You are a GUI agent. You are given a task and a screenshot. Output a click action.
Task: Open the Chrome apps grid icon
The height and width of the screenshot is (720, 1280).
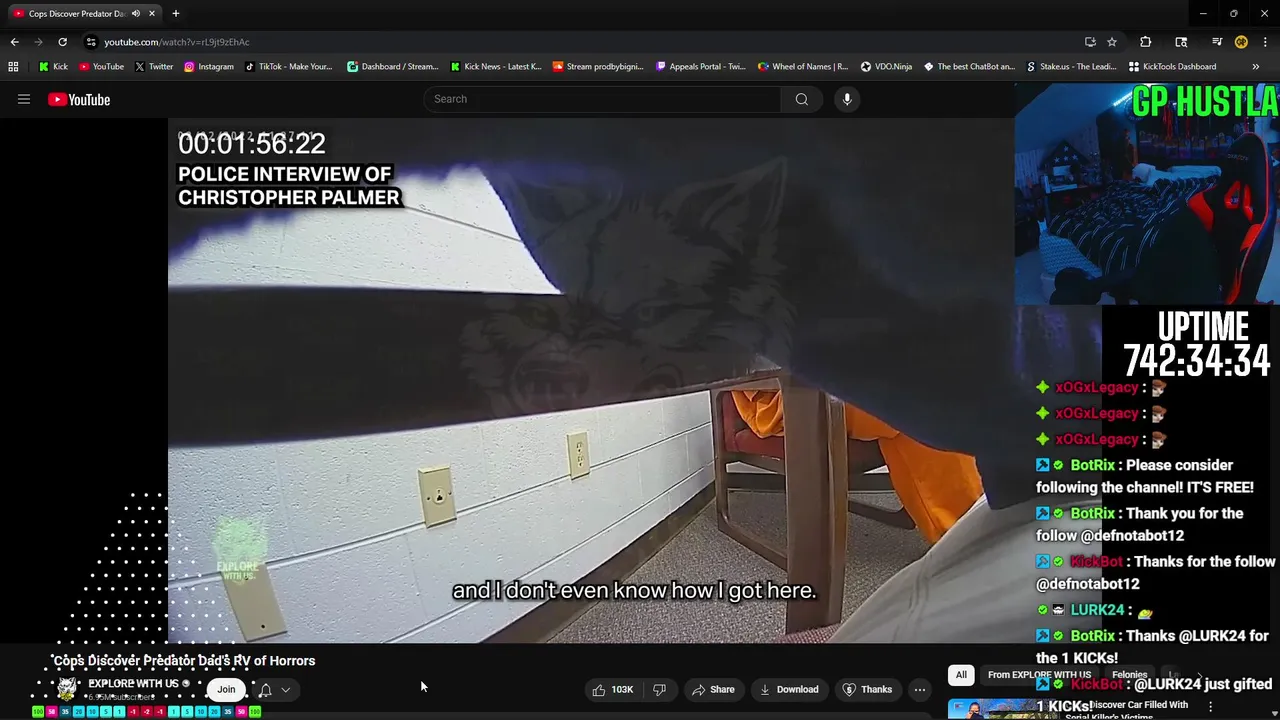pos(13,66)
